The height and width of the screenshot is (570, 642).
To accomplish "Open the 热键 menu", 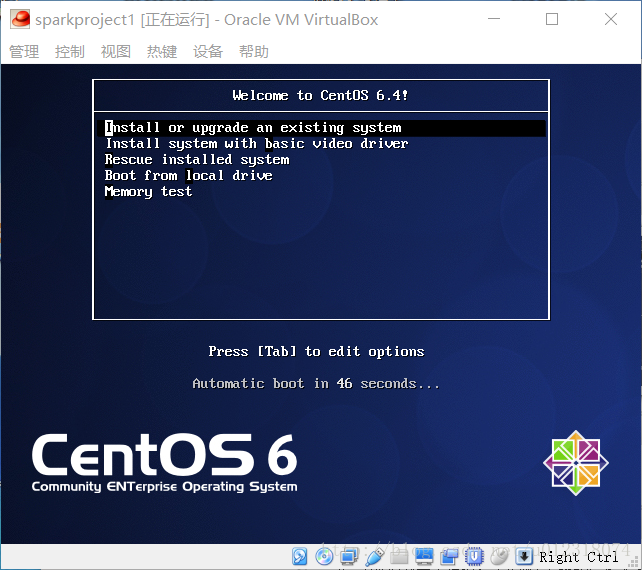I will point(162,52).
